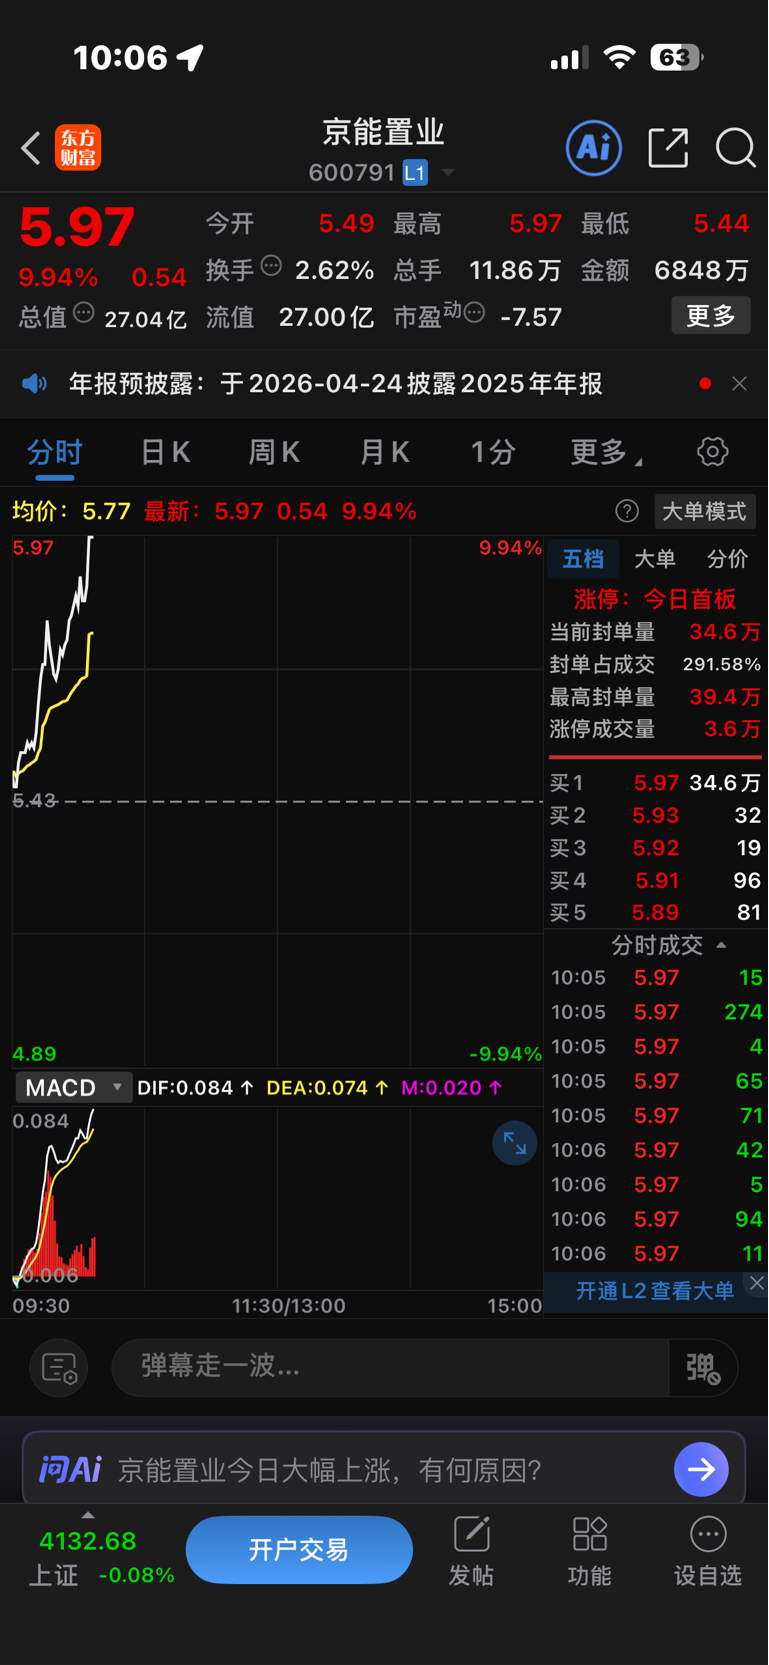This screenshot has width=769, height=1665.
Task: Open the danmaku list settings icon
Action: [x=59, y=1368]
